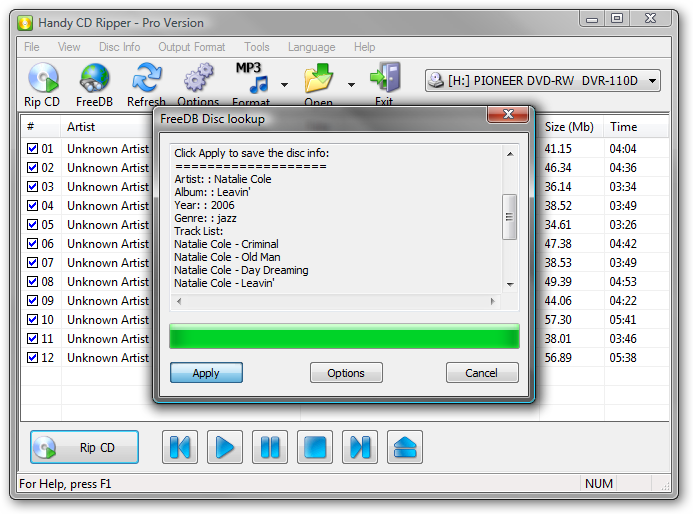
Task: Open the Help menu
Action: point(365,47)
